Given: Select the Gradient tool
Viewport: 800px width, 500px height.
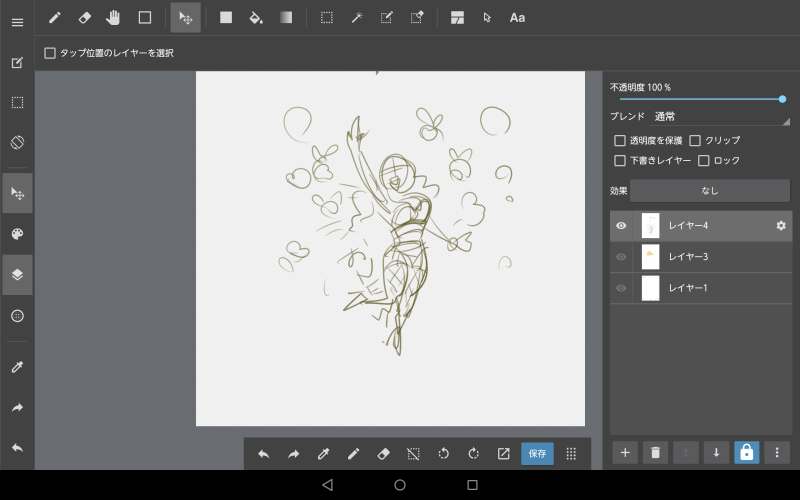Looking at the screenshot, I should (286, 17).
